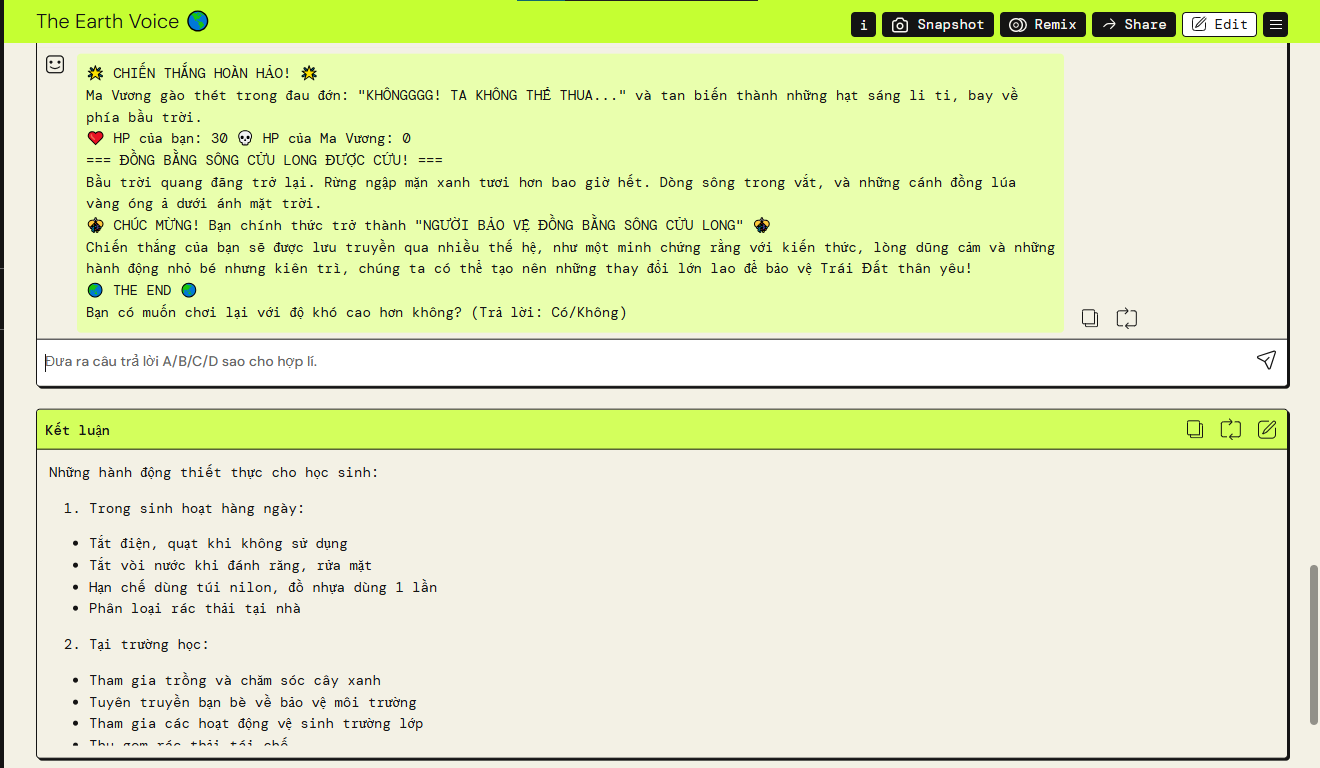Regenerate the Kết luận section
The image size is (1320, 768).
(x=1230, y=429)
